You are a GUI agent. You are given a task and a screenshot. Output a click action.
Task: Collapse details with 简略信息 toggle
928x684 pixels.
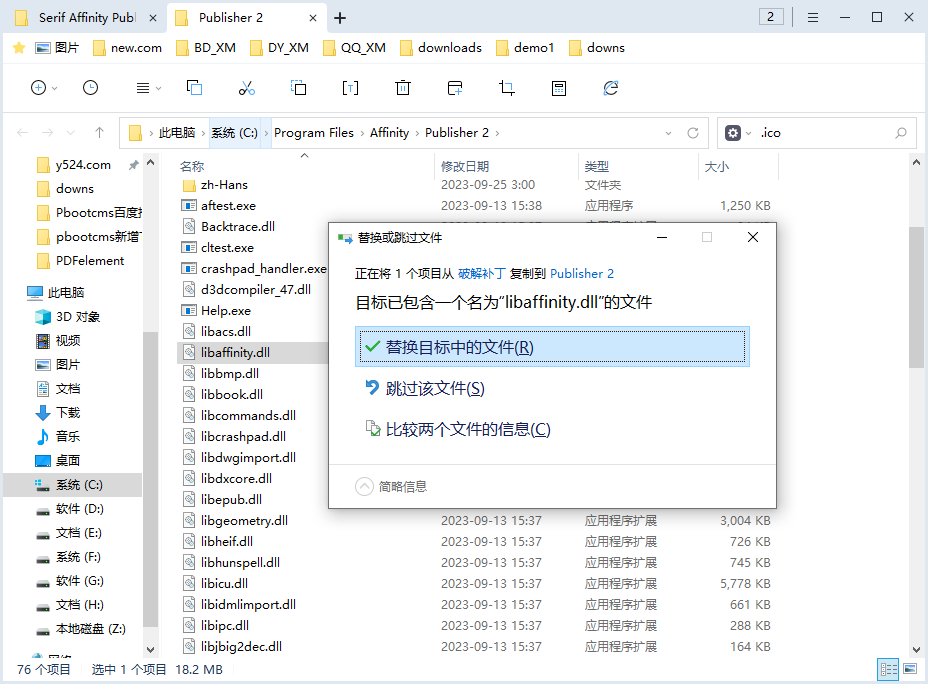pos(391,486)
